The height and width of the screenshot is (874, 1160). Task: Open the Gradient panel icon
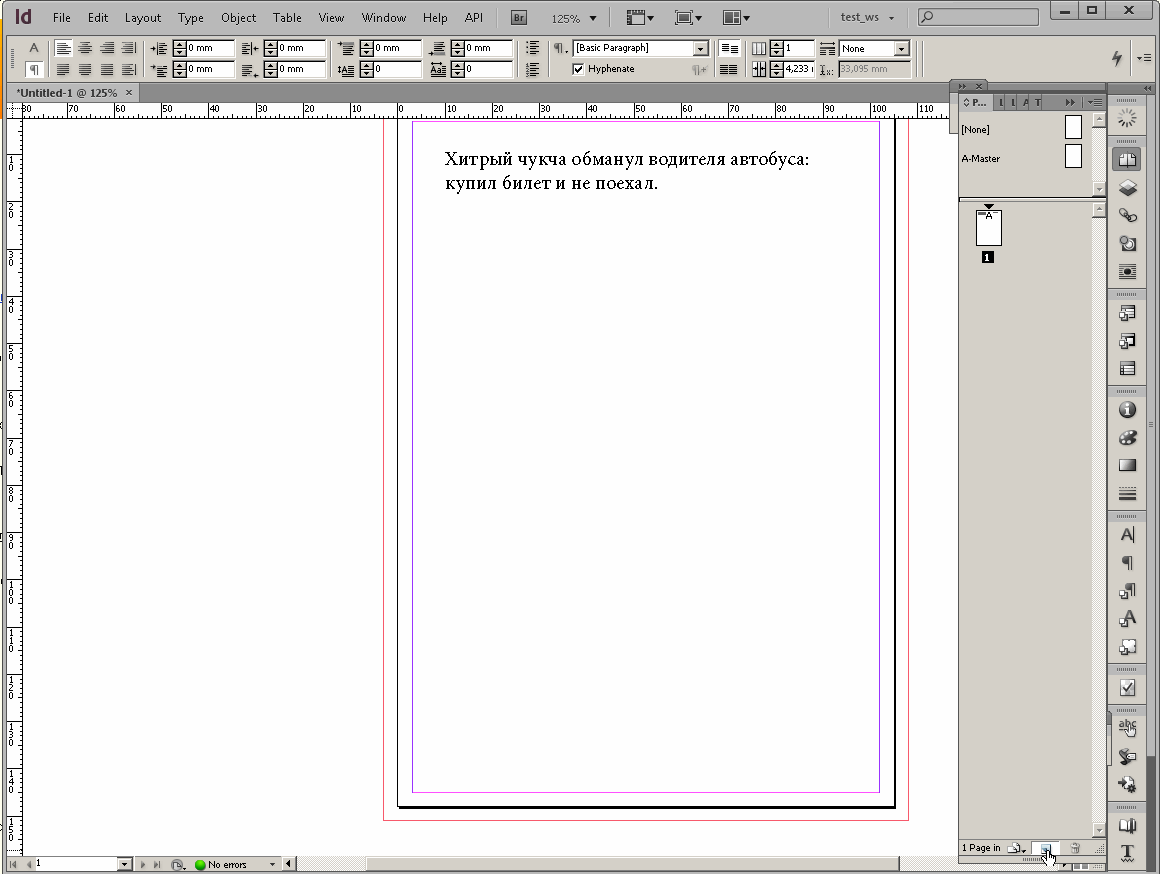(1127, 465)
